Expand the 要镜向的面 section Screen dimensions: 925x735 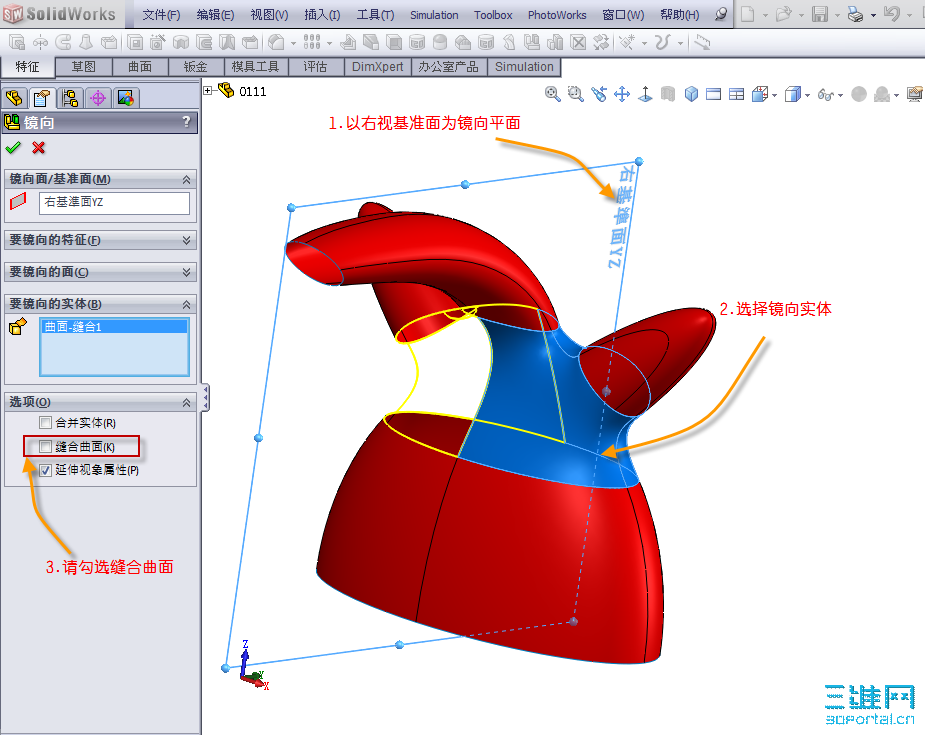pos(100,272)
